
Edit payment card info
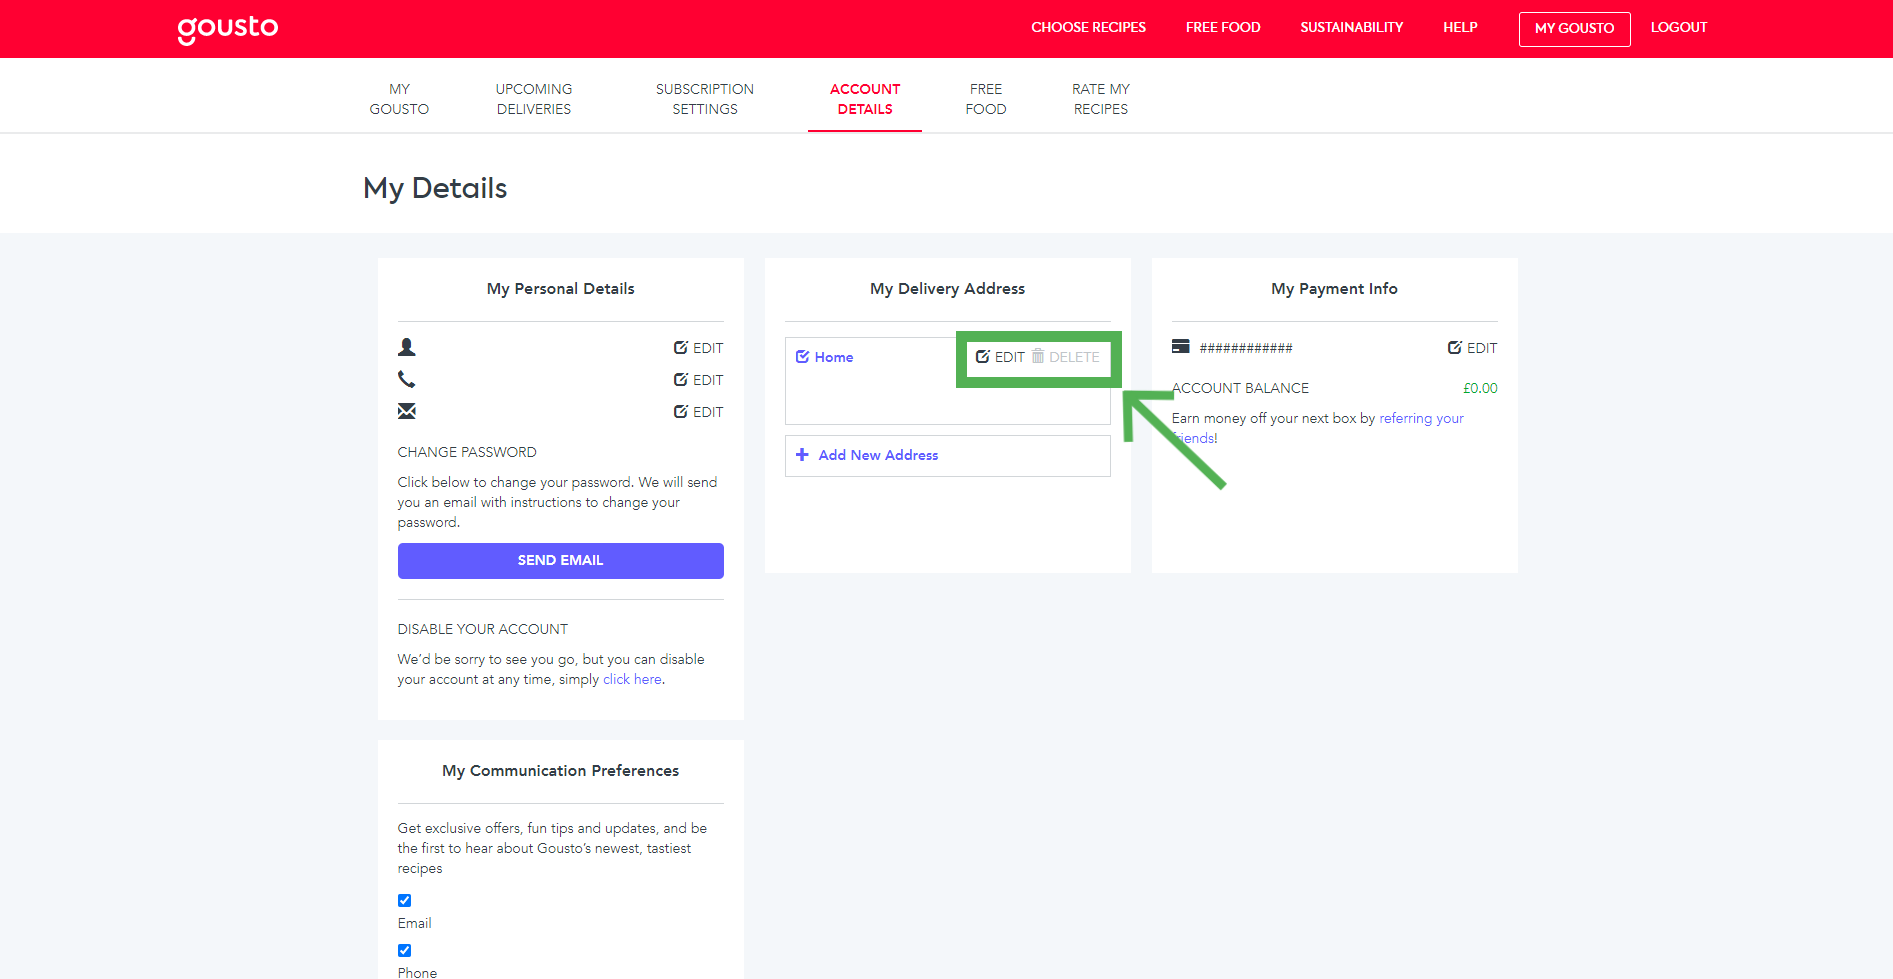[x=1472, y=348]
